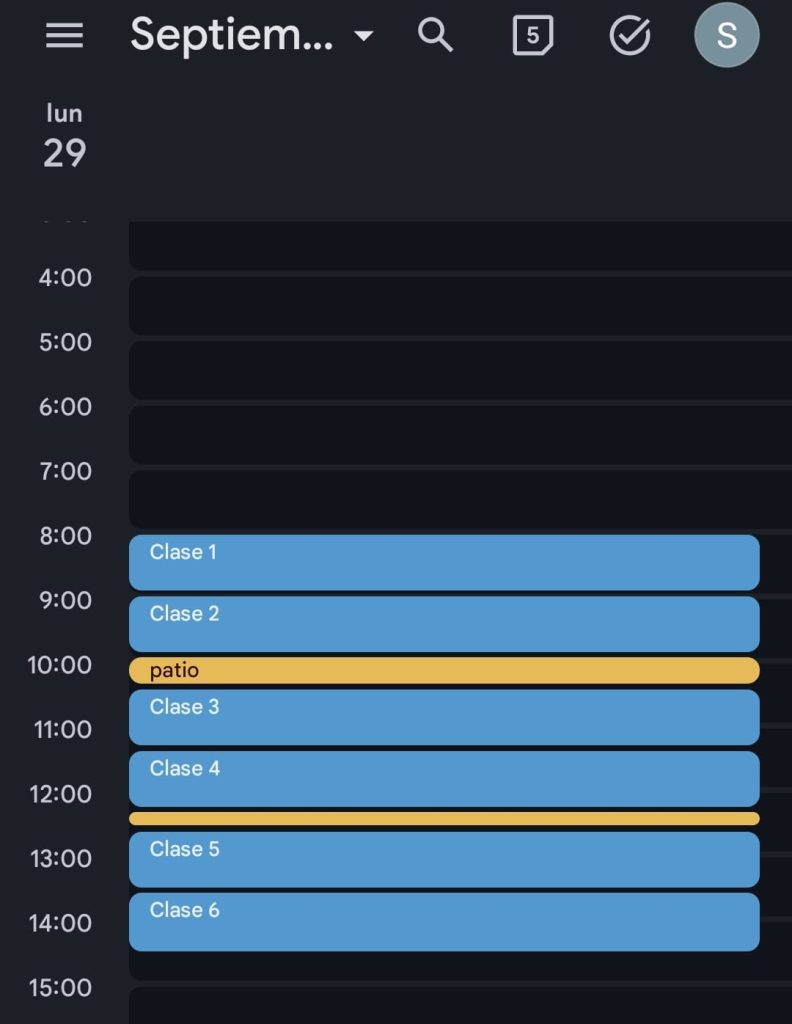Open the Clase 5 event
The image size is (792, 1024).
444,859
